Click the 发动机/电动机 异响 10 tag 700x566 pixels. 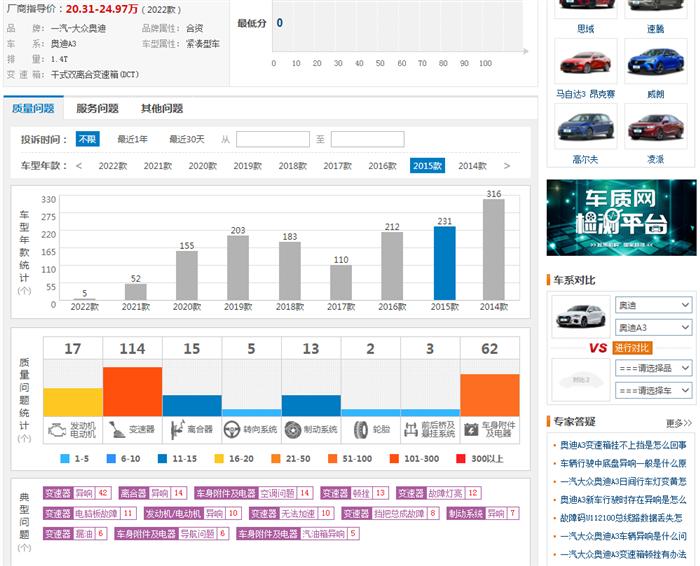tap(193, 513)
